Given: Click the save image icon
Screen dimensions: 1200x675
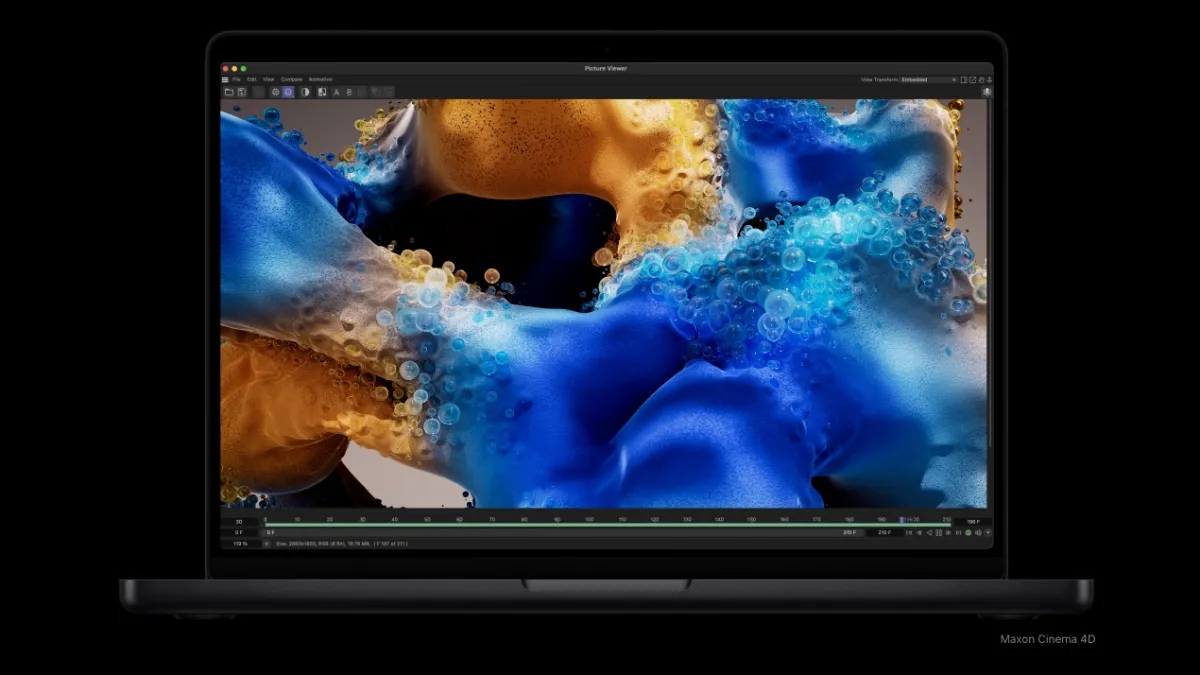Looking at the screenshot, I should pyautogui.click(x=240, y=91).
